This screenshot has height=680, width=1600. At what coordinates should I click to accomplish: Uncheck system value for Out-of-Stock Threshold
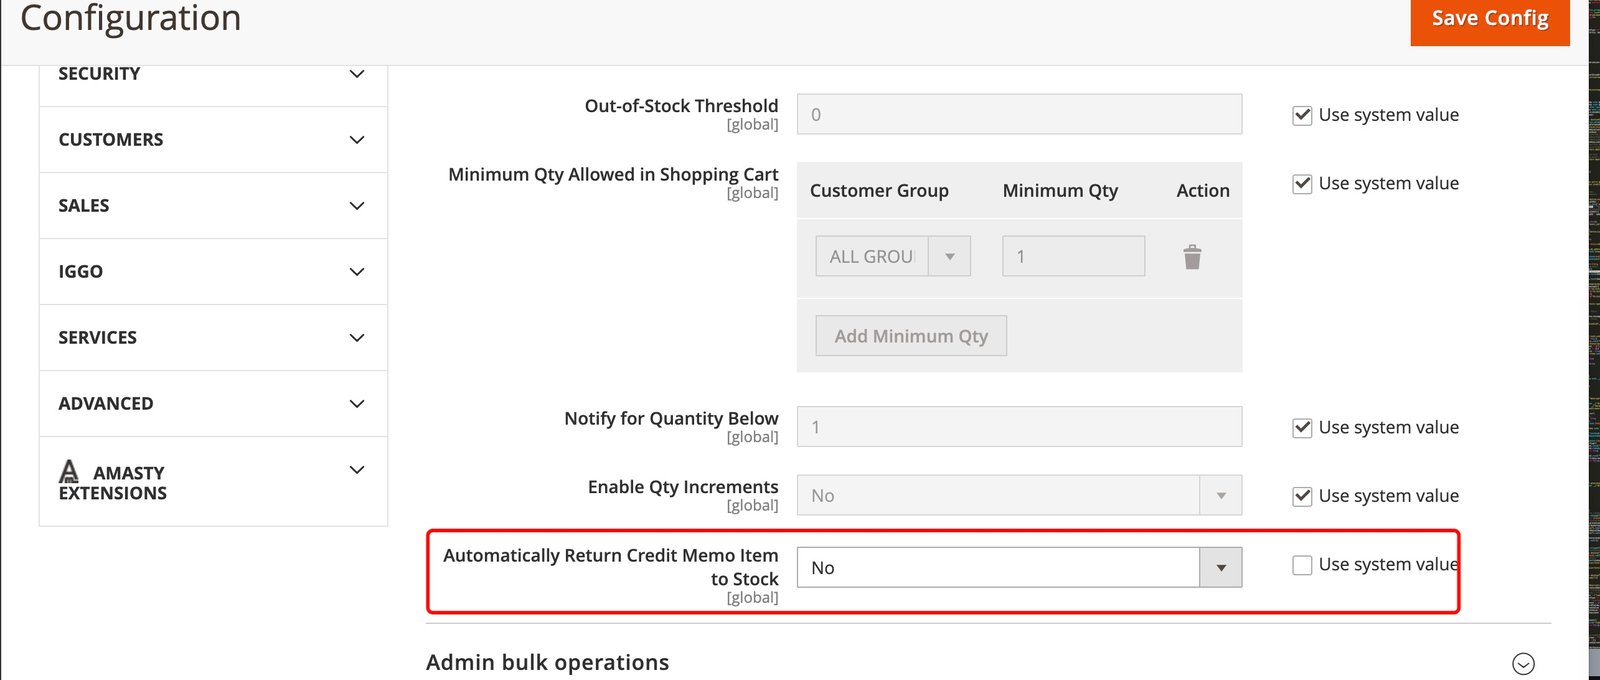coord(1302,115)
